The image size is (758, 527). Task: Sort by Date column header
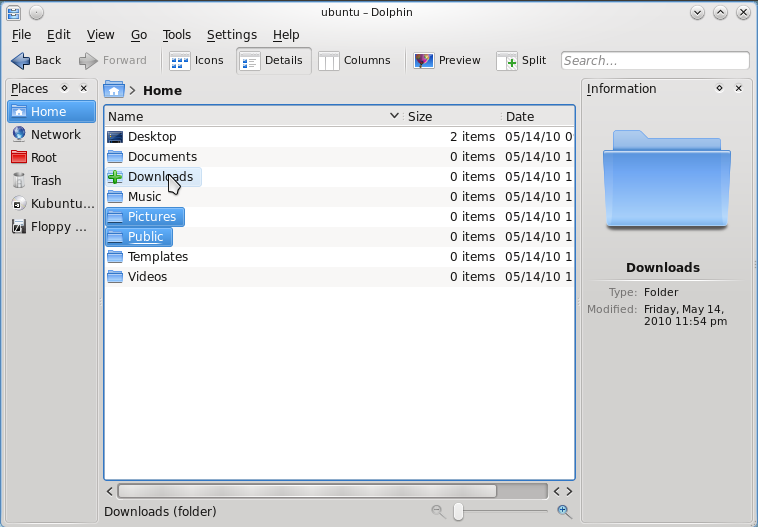pyautogui.click(x=538, y=117)
